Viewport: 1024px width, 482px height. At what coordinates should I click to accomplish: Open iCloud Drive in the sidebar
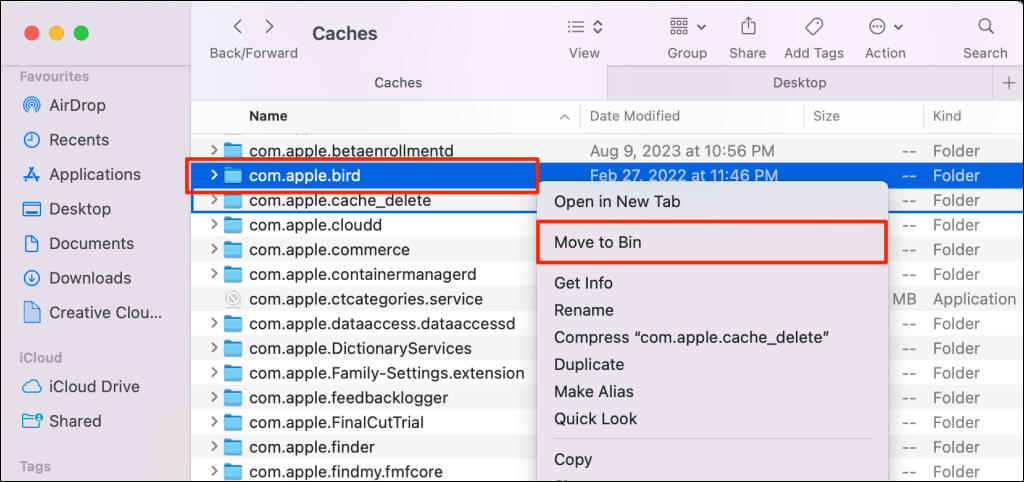(x=94, y=387)
